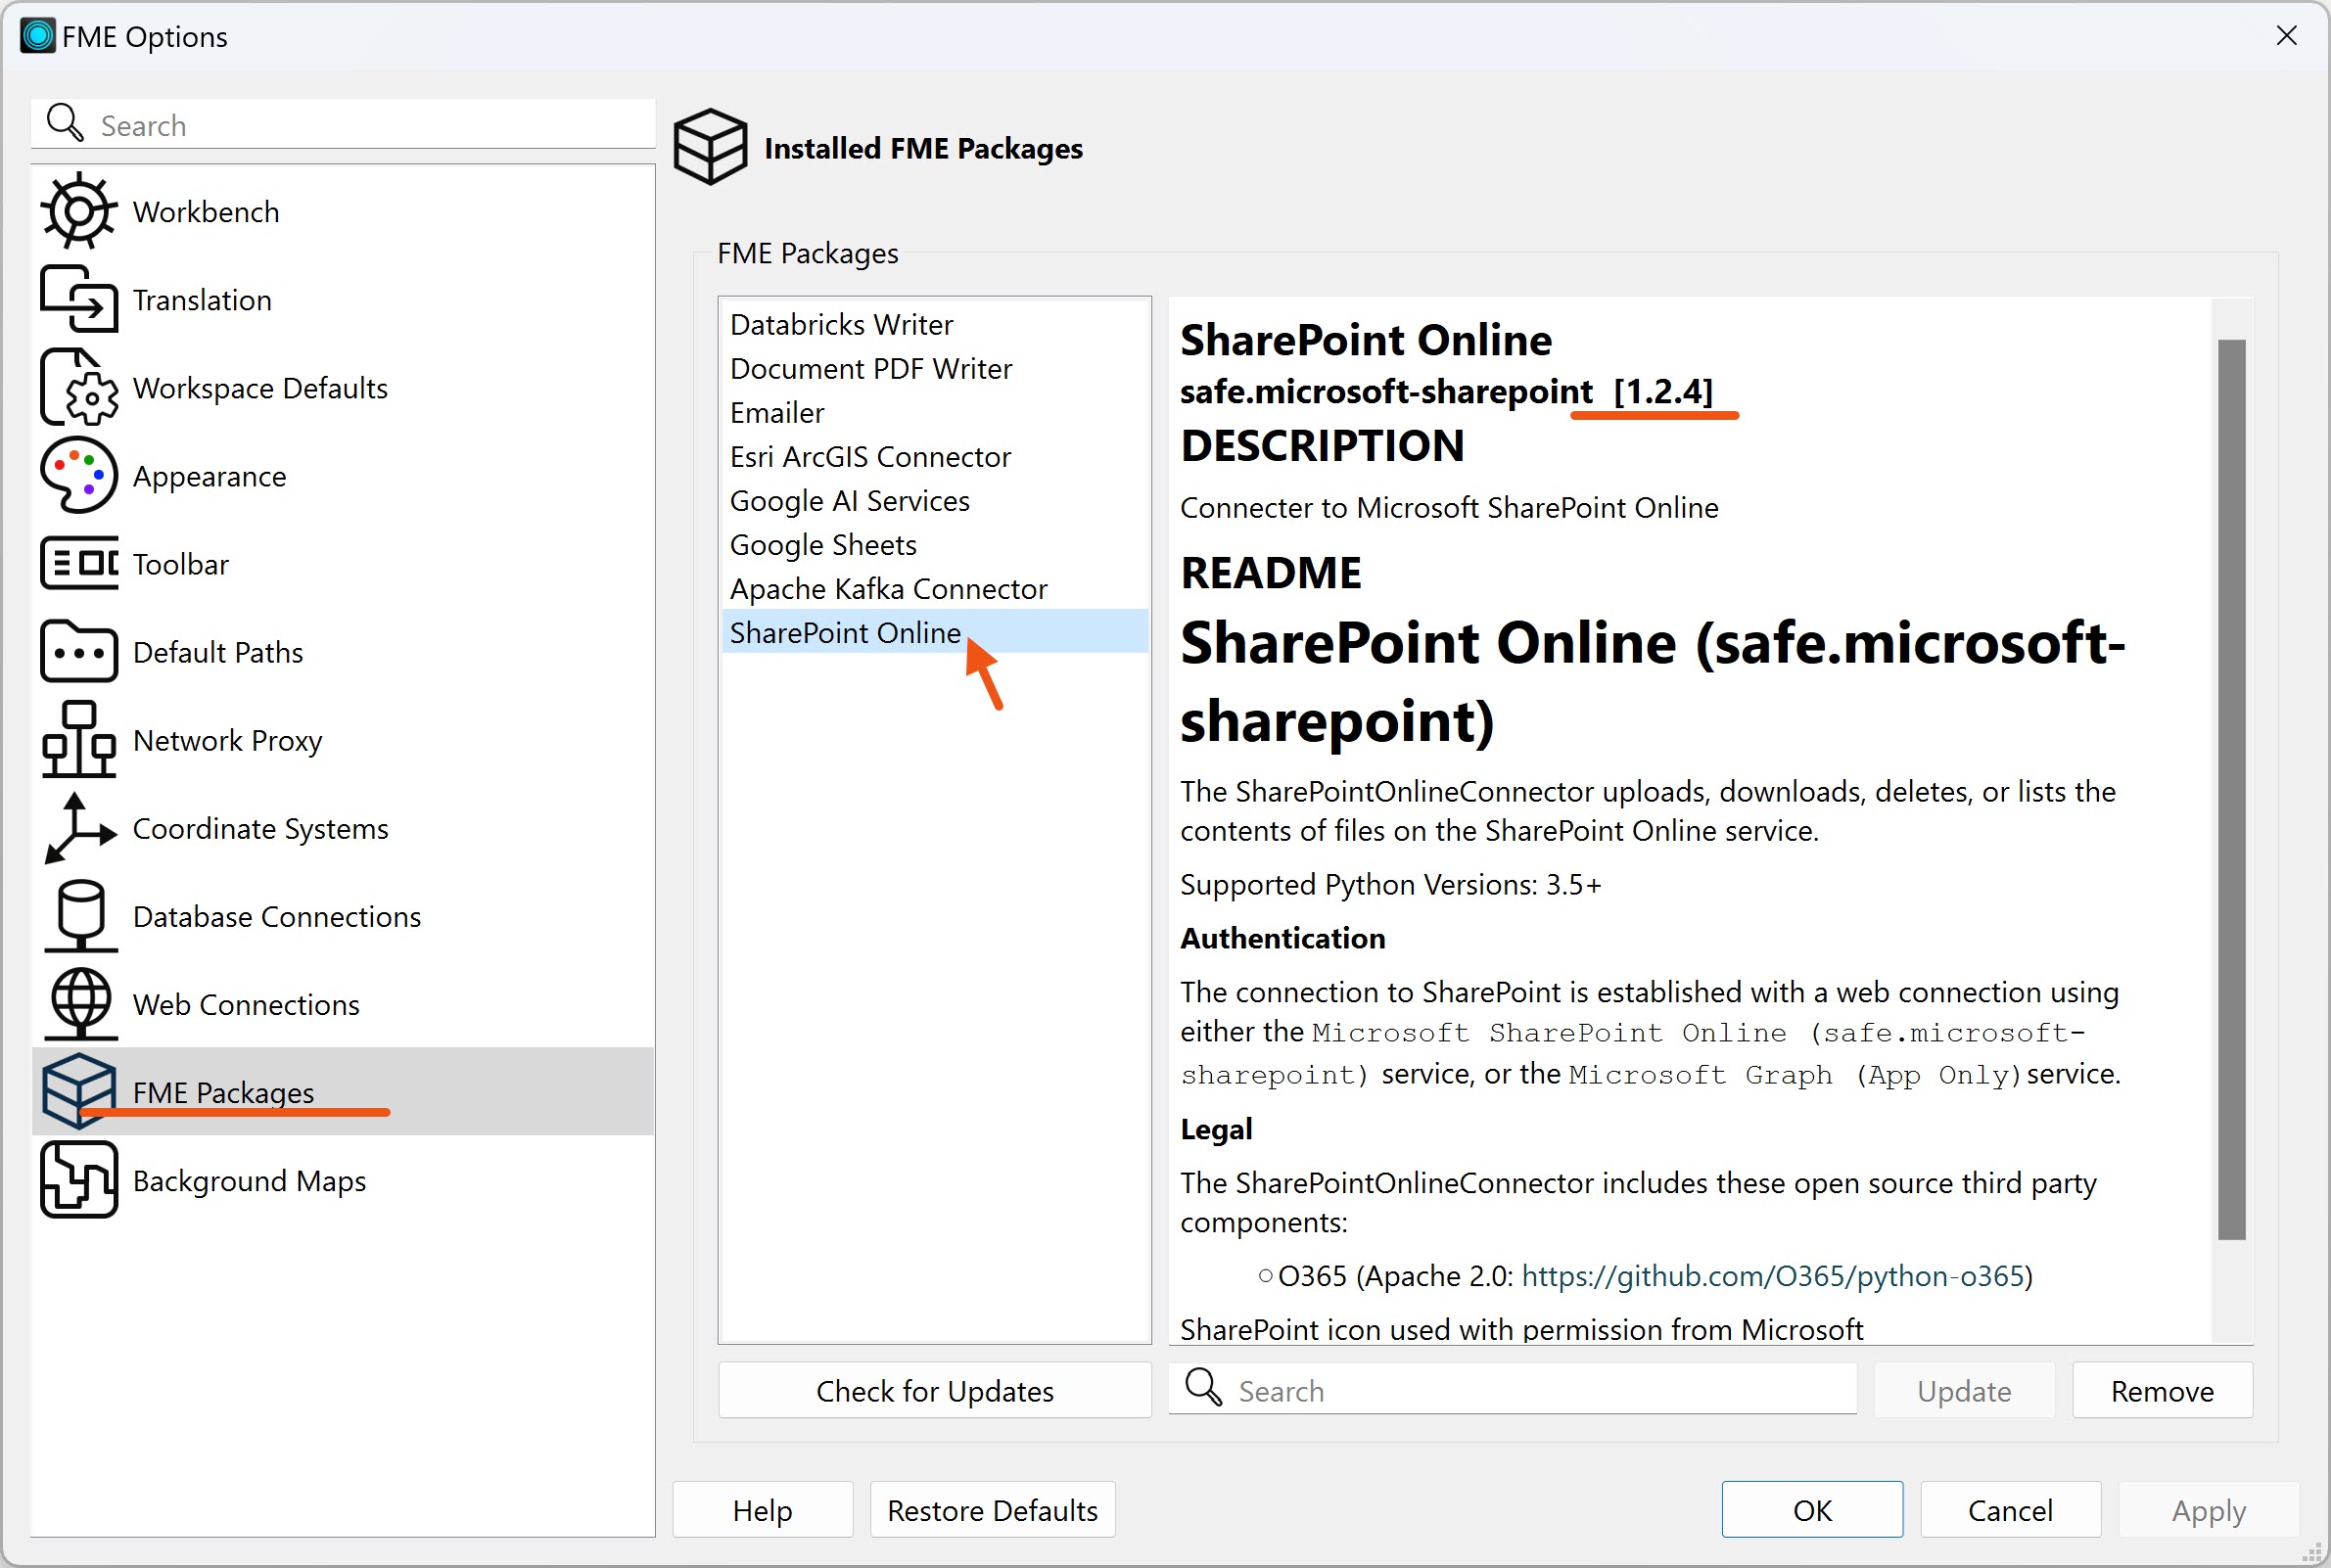The height and width of the screenshot is (1568, 2331).
Task: Open Web Connections category
Action: click(343, 1003)
